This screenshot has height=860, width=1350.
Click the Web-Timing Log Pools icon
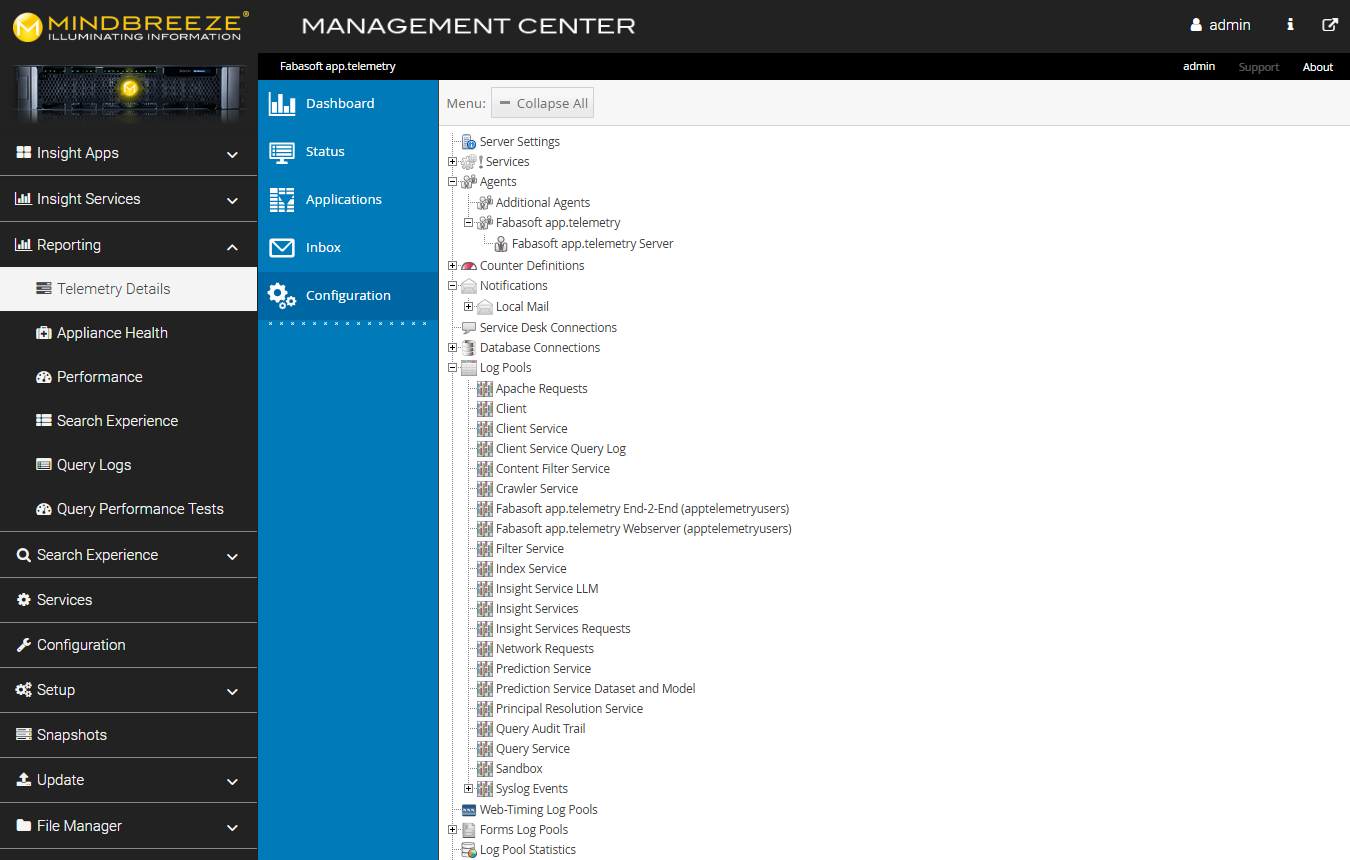pyautogui.click(x=468, y=810)
